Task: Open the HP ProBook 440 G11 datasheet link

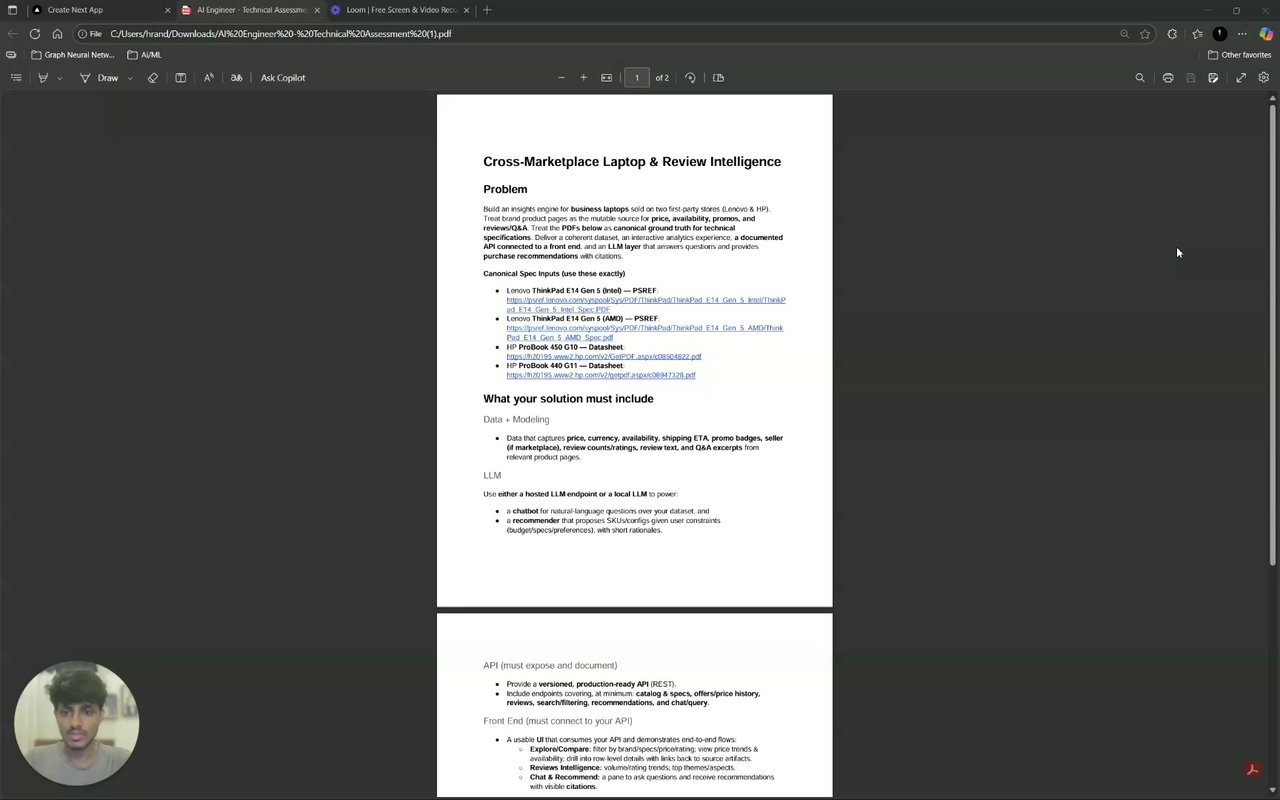Action: pyautogui.click(x=601, y=375)
